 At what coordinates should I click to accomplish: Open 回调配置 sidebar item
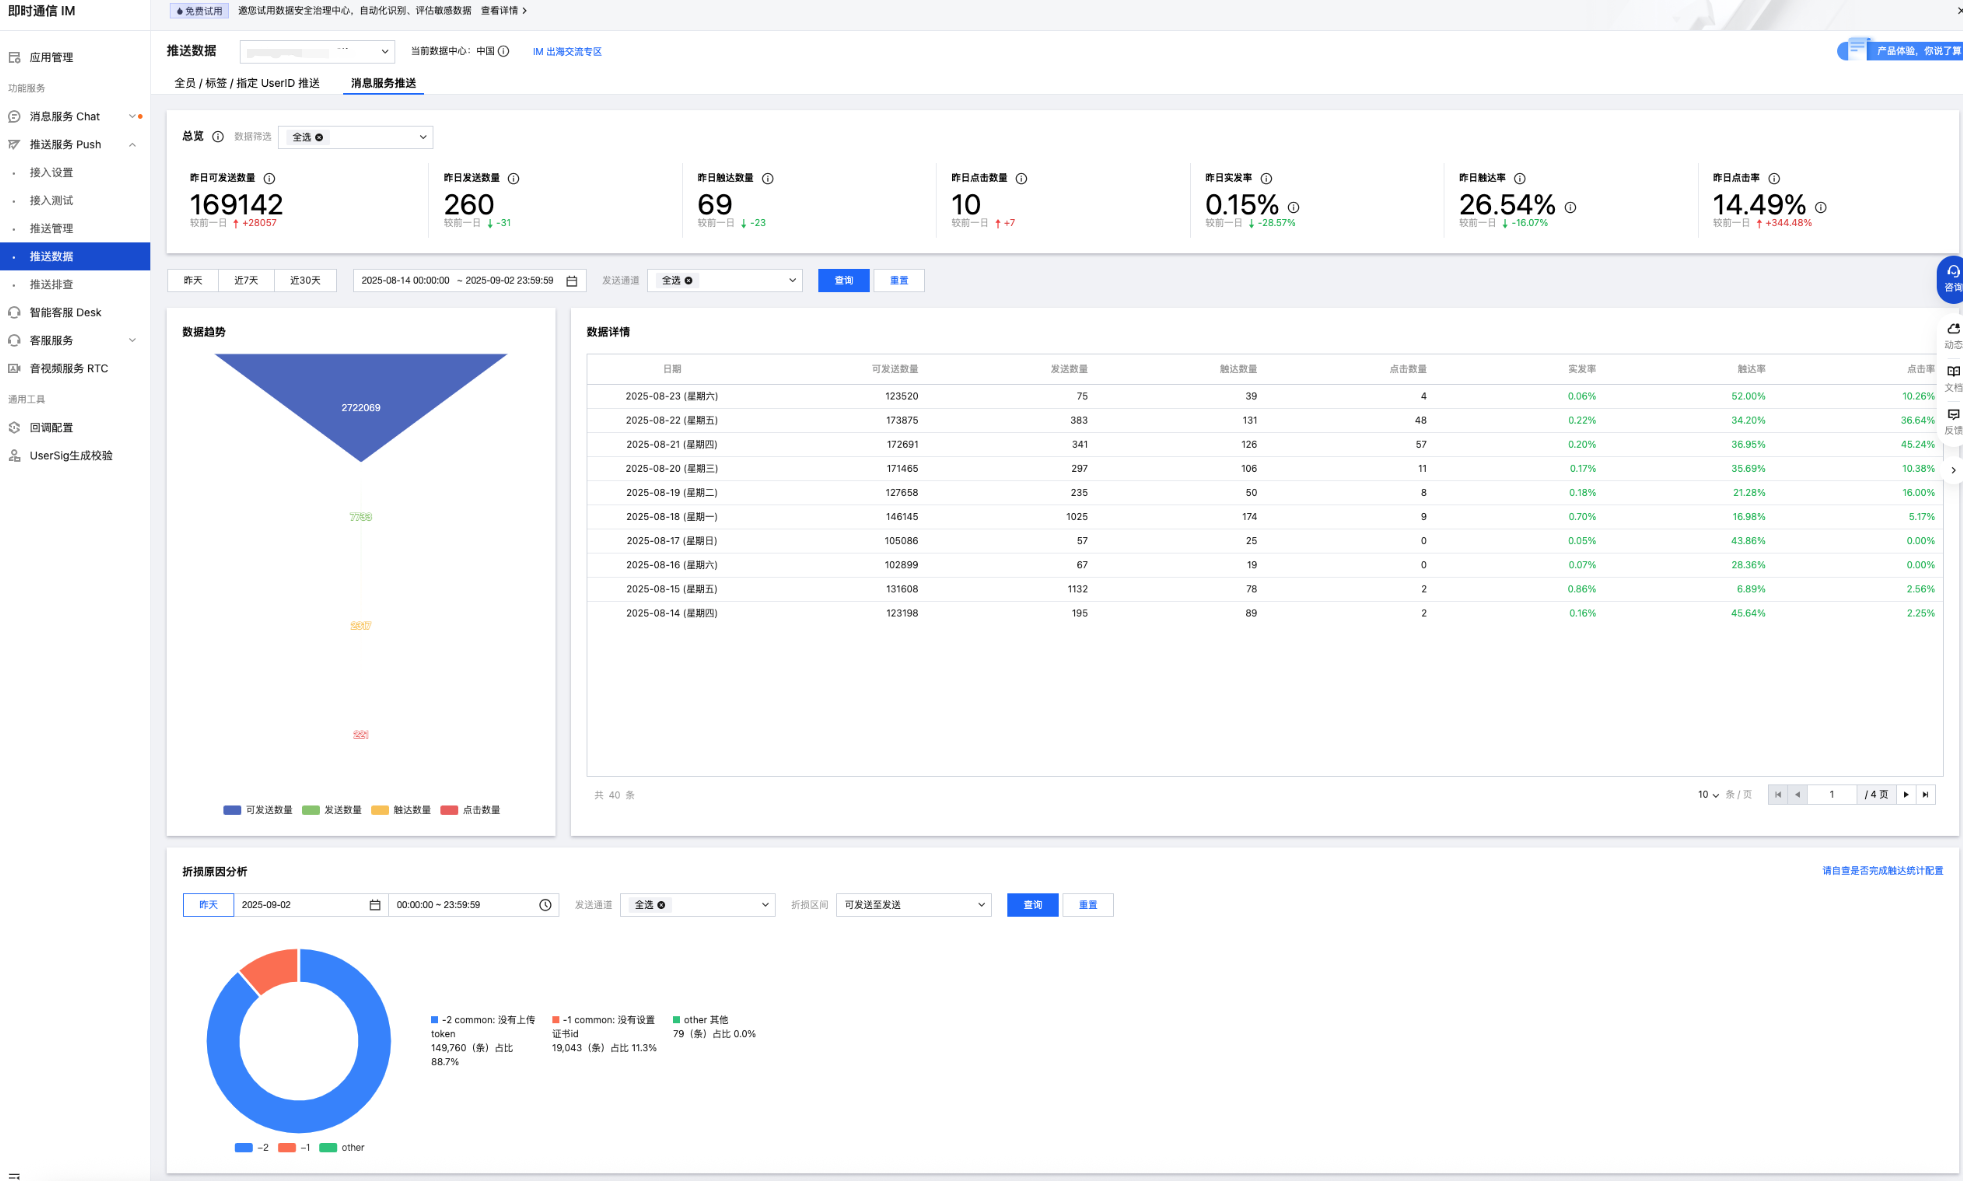[x=51, y=427]
